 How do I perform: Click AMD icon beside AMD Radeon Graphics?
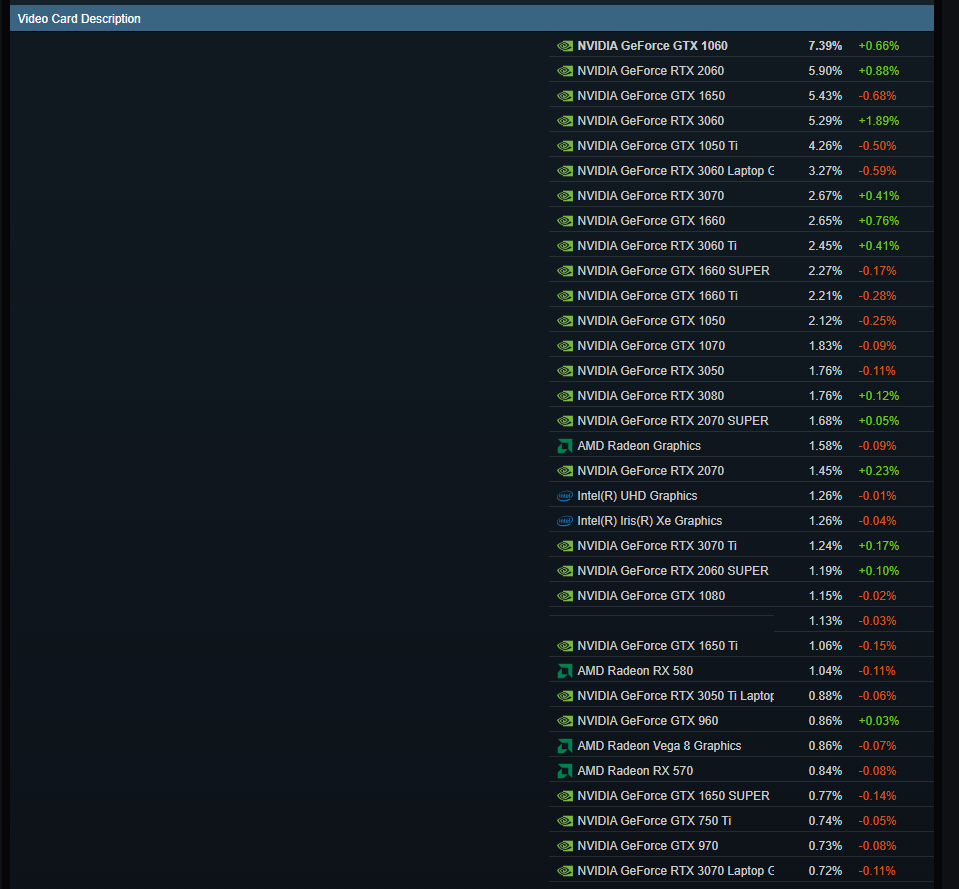click(565, 446)
